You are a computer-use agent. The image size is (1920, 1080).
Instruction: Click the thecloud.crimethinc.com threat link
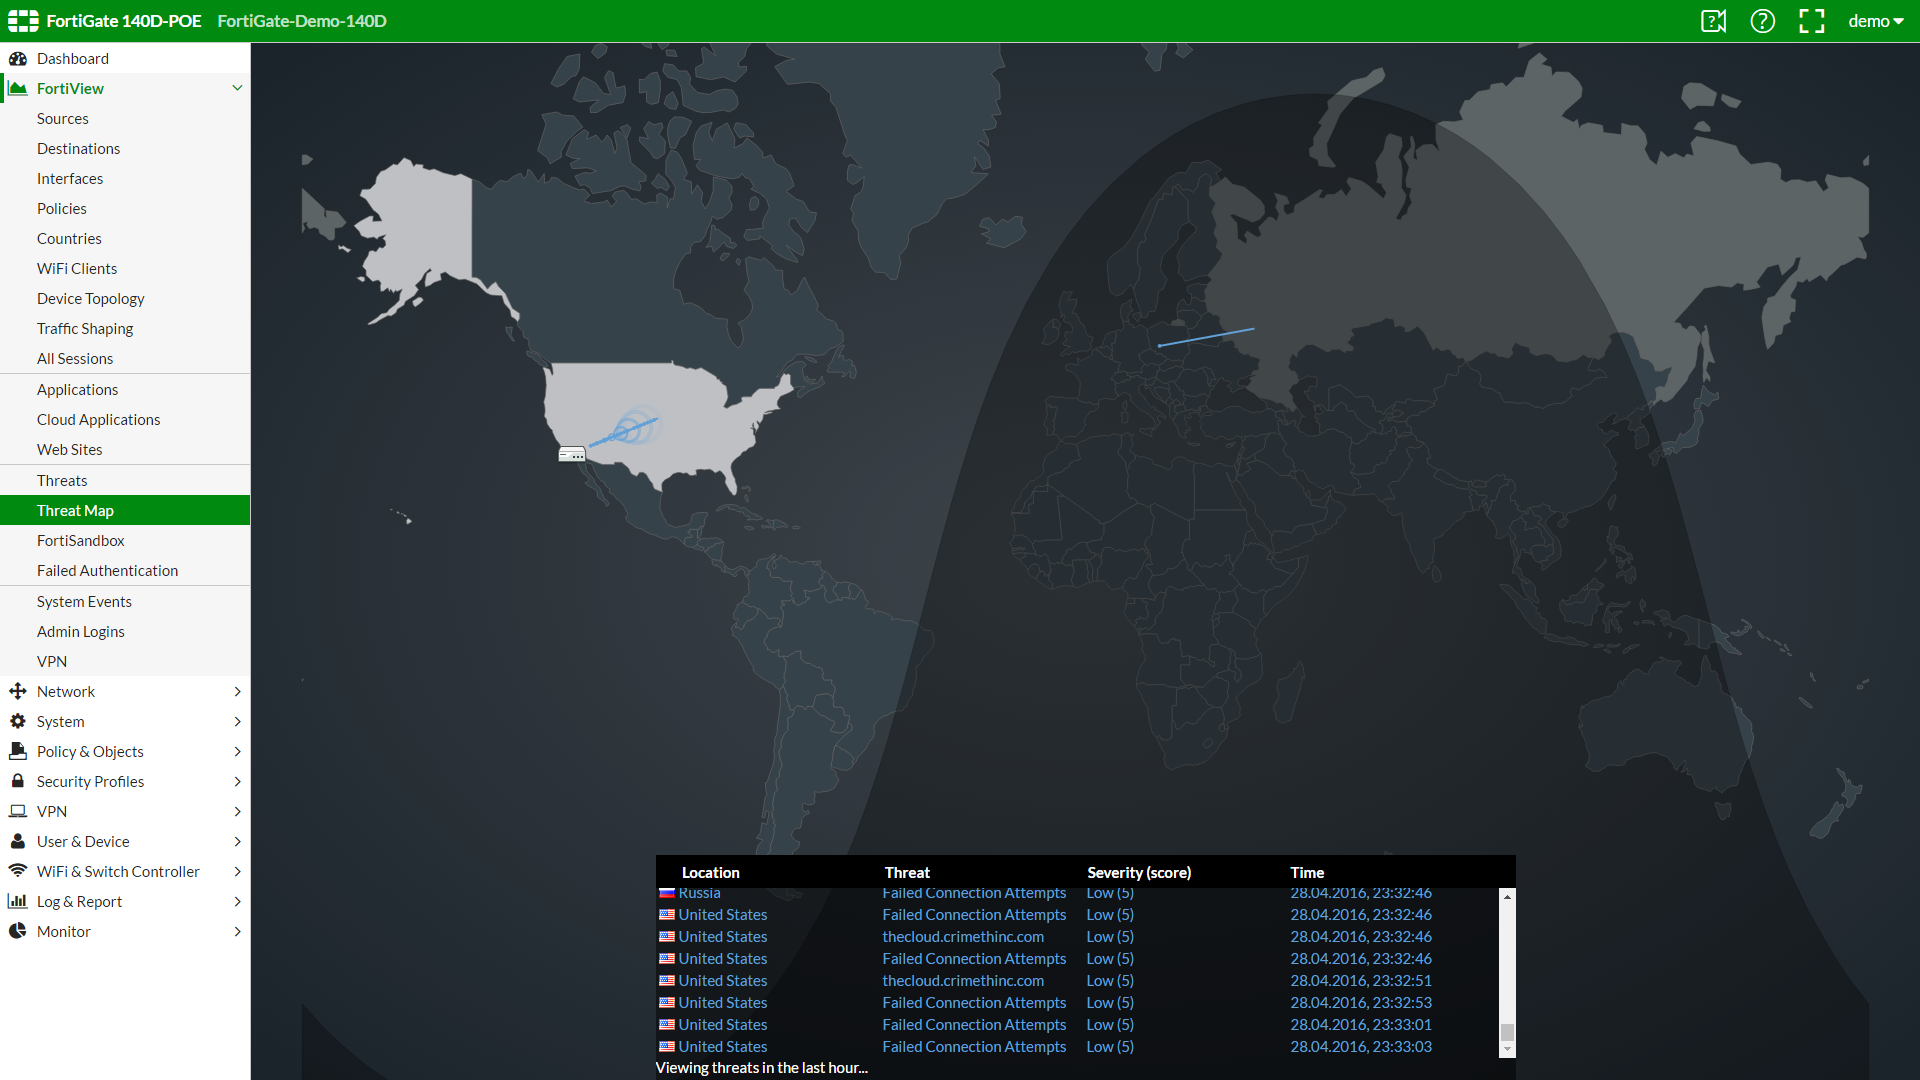tap(962, 937)
